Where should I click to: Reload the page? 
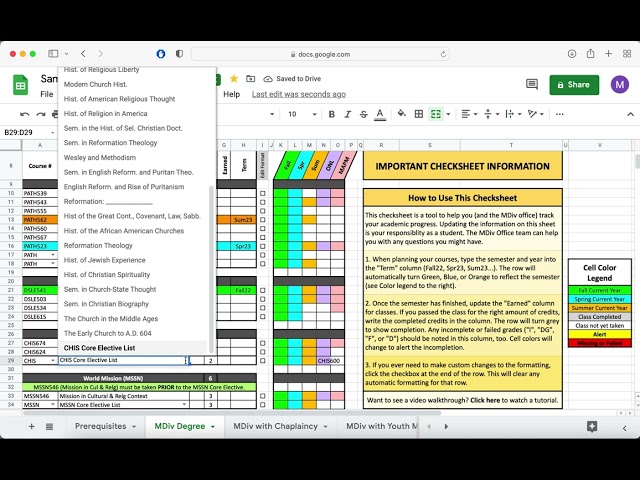443,54
